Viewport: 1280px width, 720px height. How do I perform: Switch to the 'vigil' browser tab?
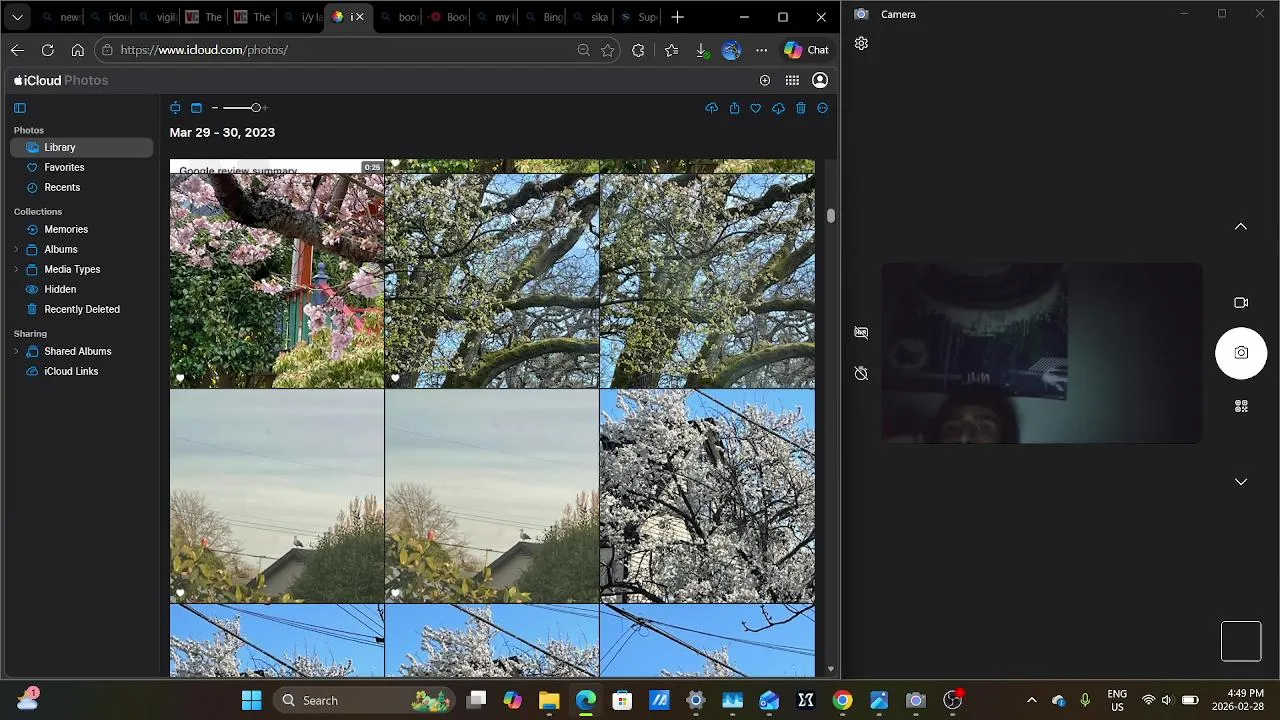click(x=157, y=17)
